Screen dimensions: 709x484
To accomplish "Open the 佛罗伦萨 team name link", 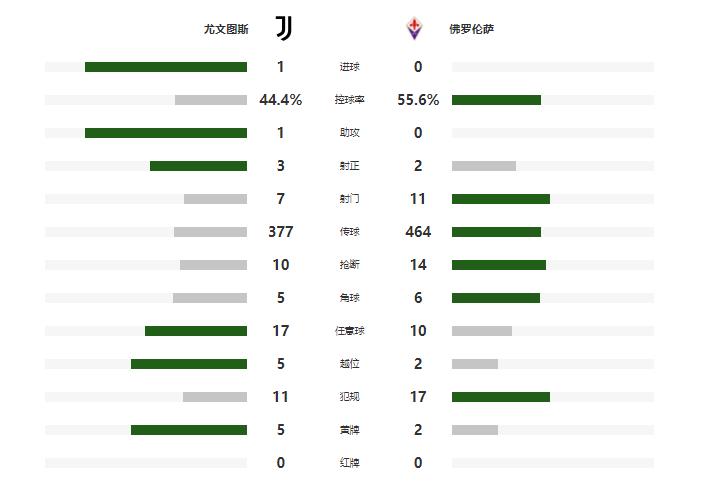I will coord(471,29).
